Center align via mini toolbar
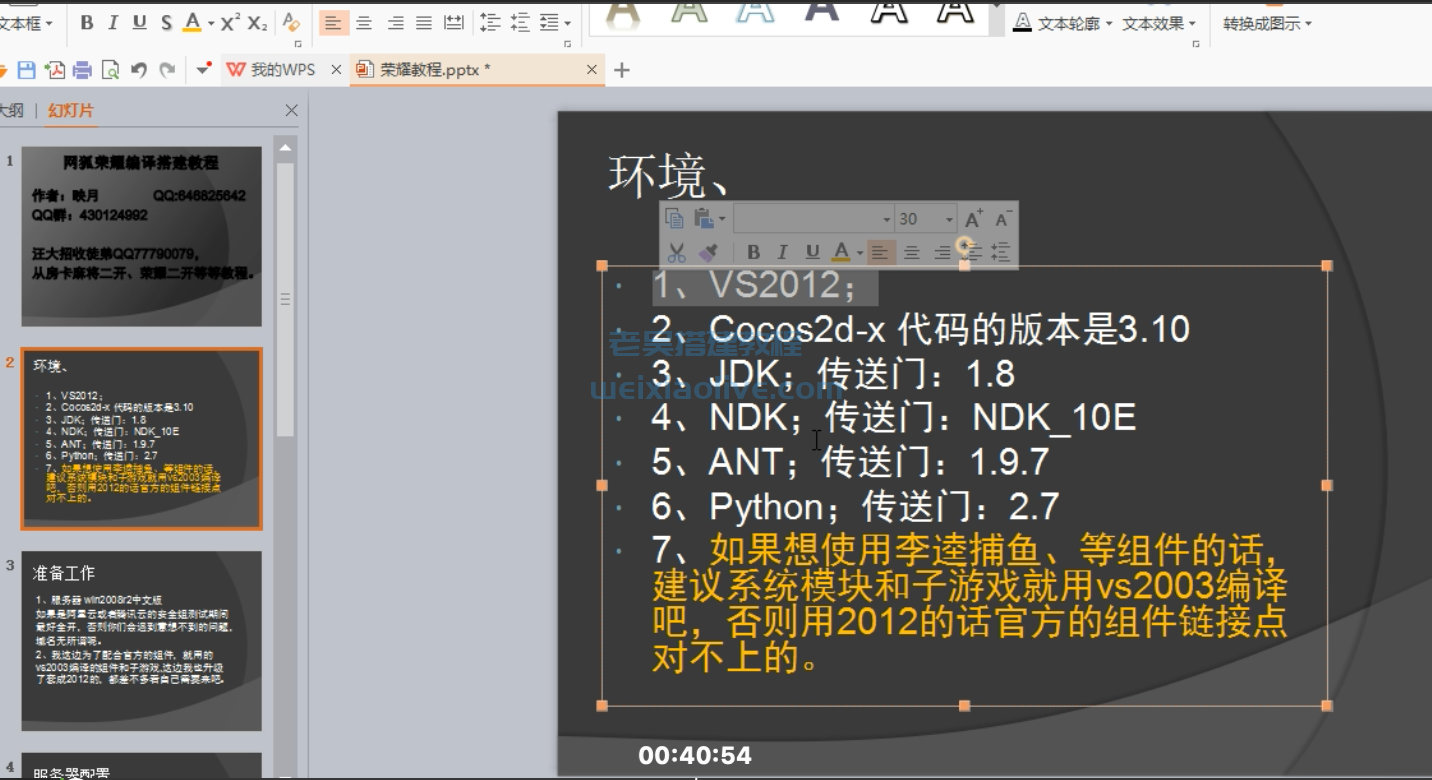Viewport: 1432px width, 780px height. 911,252
